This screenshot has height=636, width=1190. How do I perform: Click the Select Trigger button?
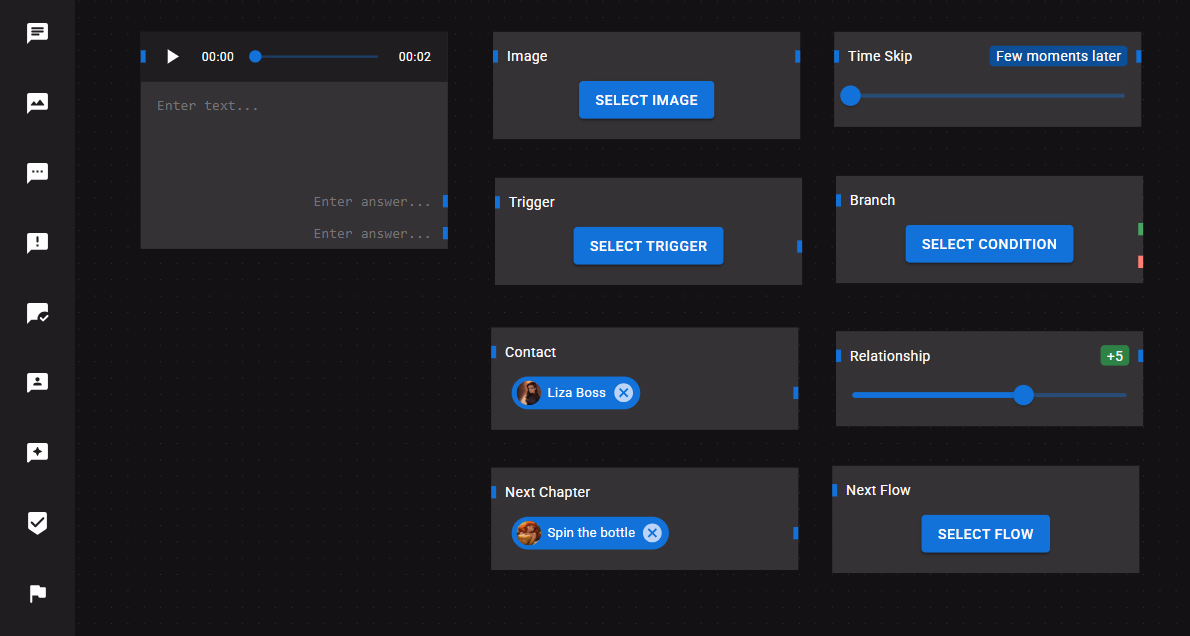(648, 246)
